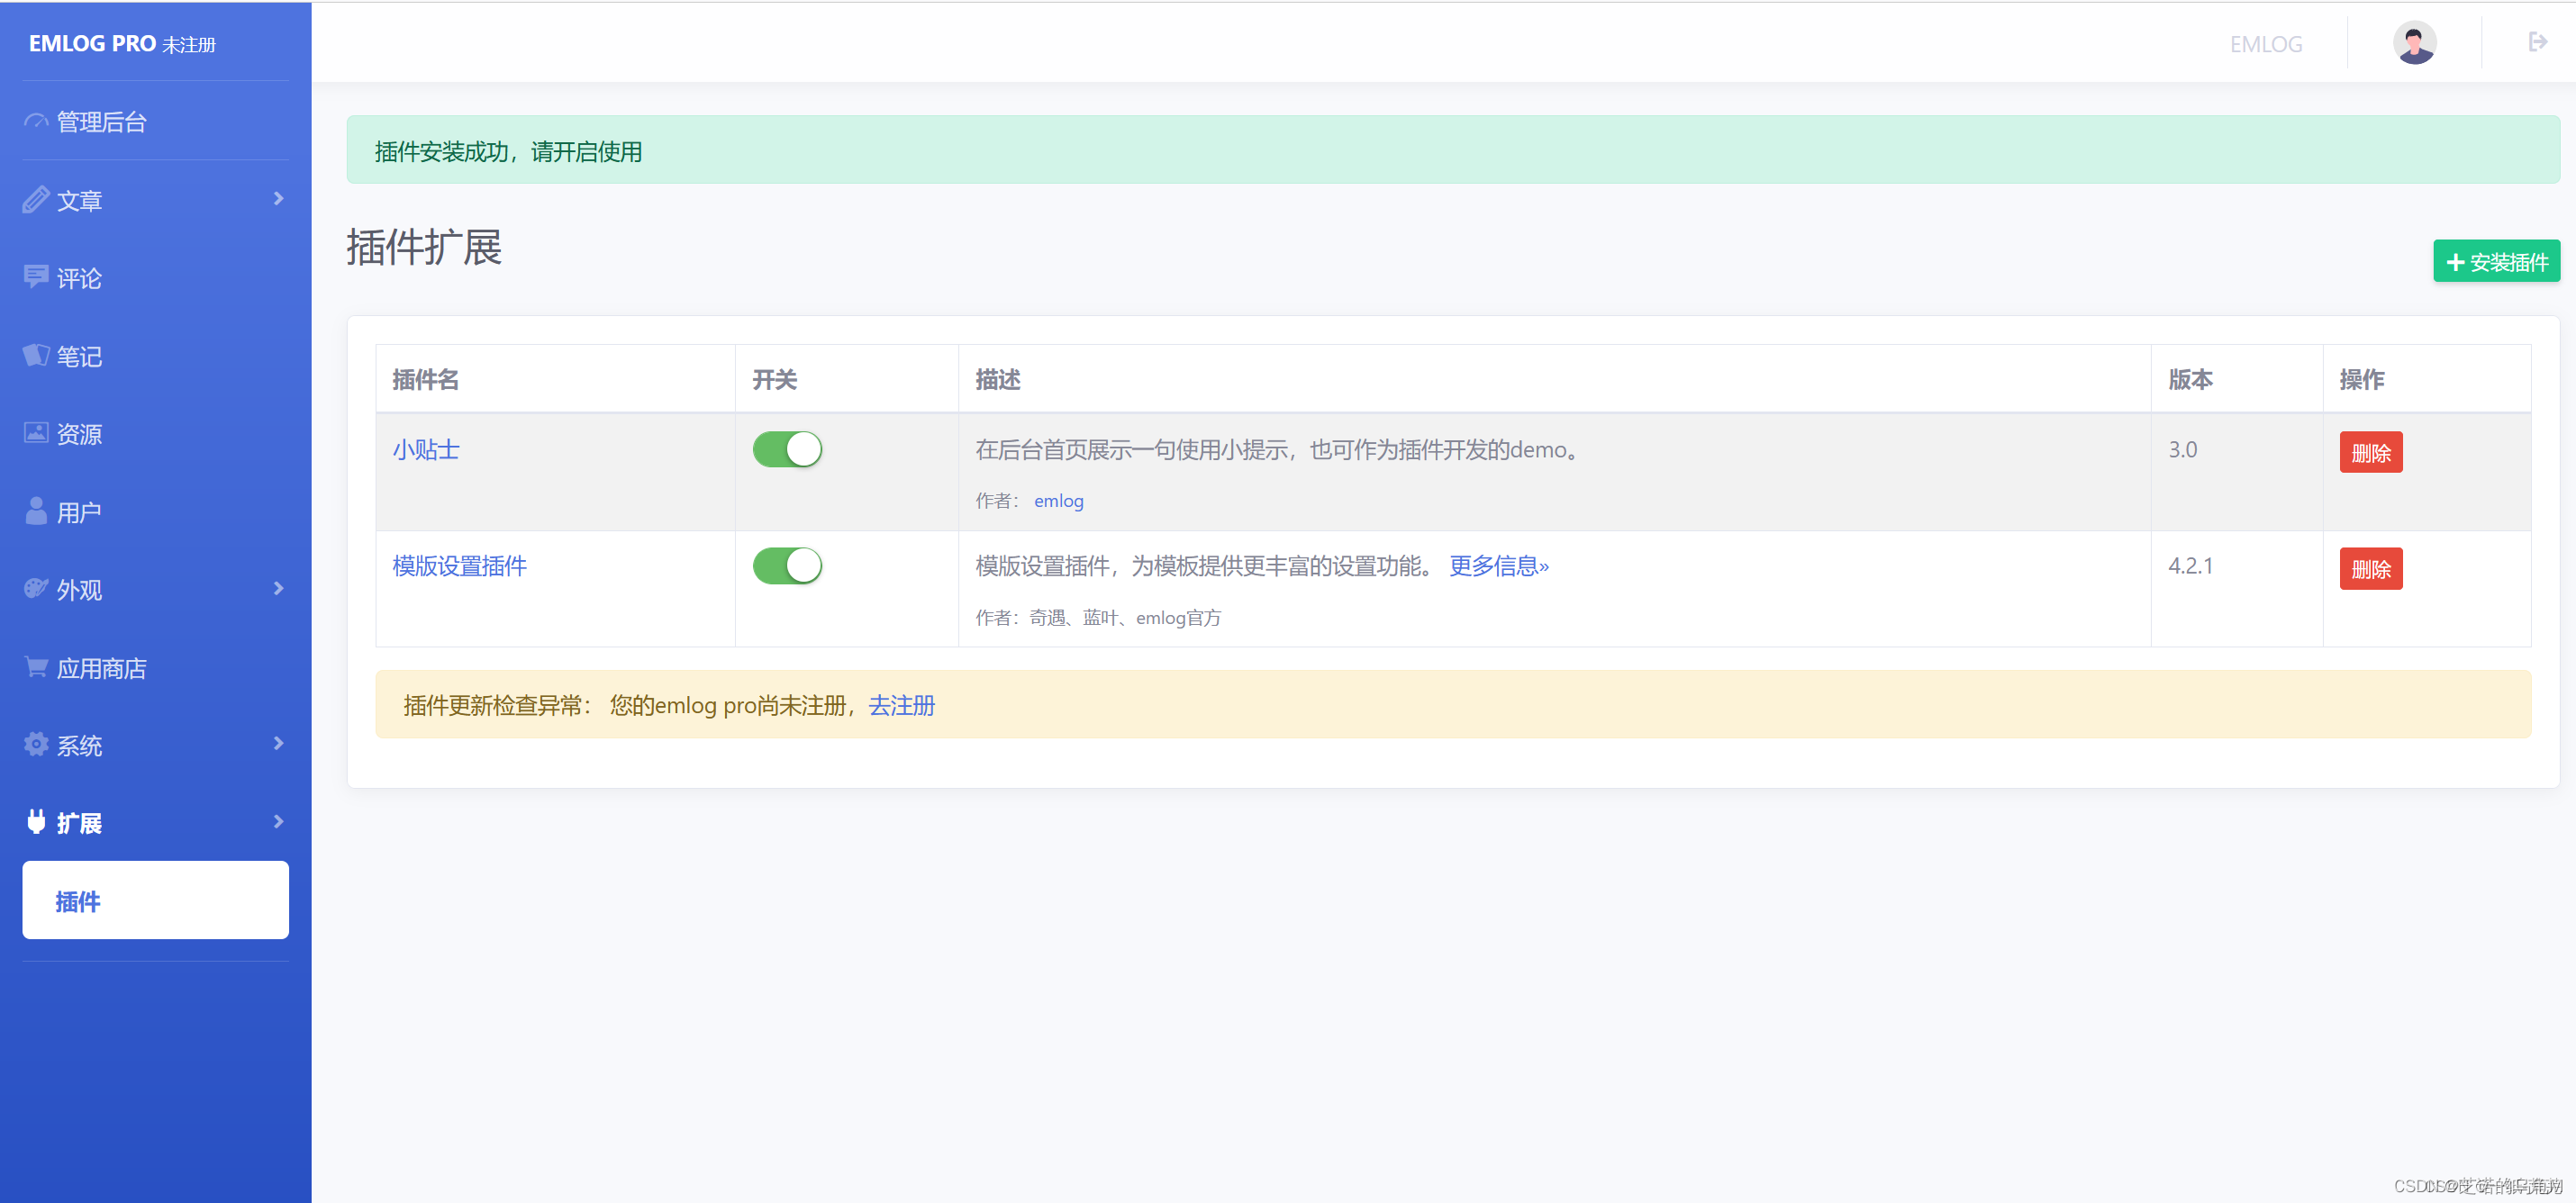Viewport: 2576px width, 1203px height.
Task: Click the dashboard gauge icon
Action: (36, 121)
